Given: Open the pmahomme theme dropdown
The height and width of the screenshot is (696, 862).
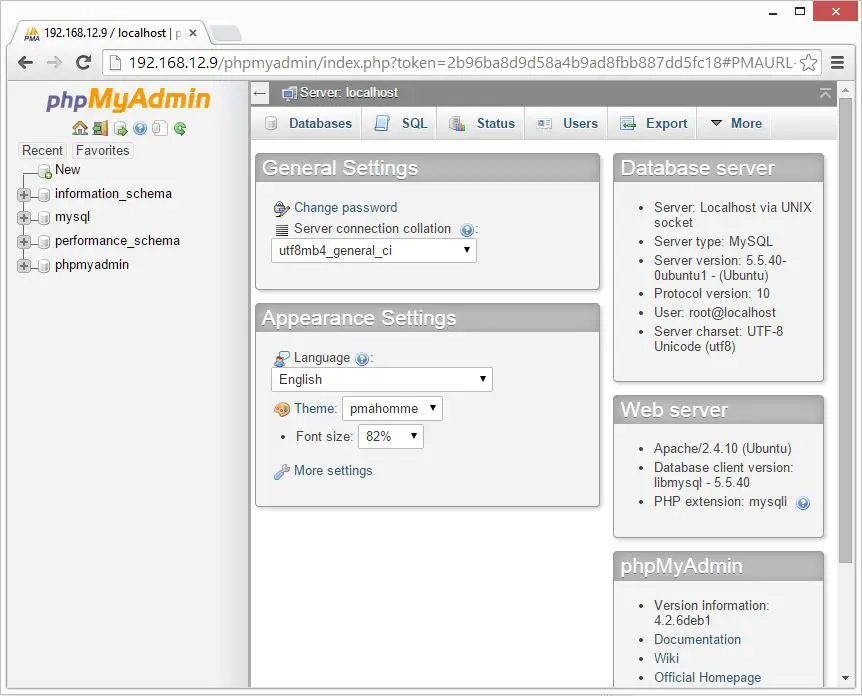Looking at the screenshot, I should click(x=392, y=408).
